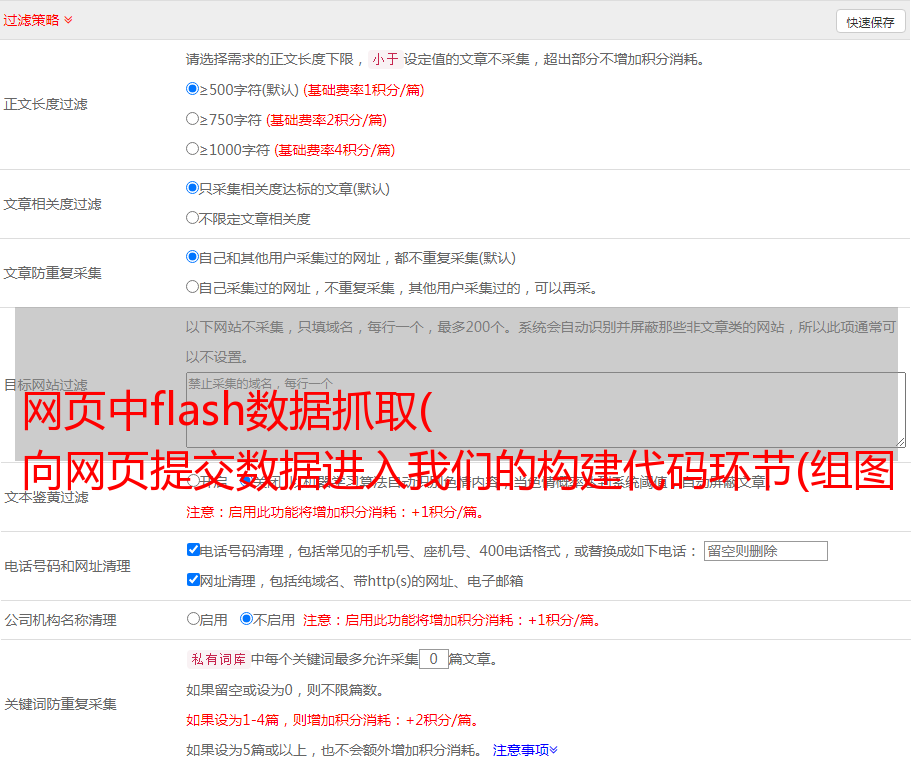Click the 基础费率4积分/篇 red note
The height and width of the screenshot is (768, 912).
[334, 150]
